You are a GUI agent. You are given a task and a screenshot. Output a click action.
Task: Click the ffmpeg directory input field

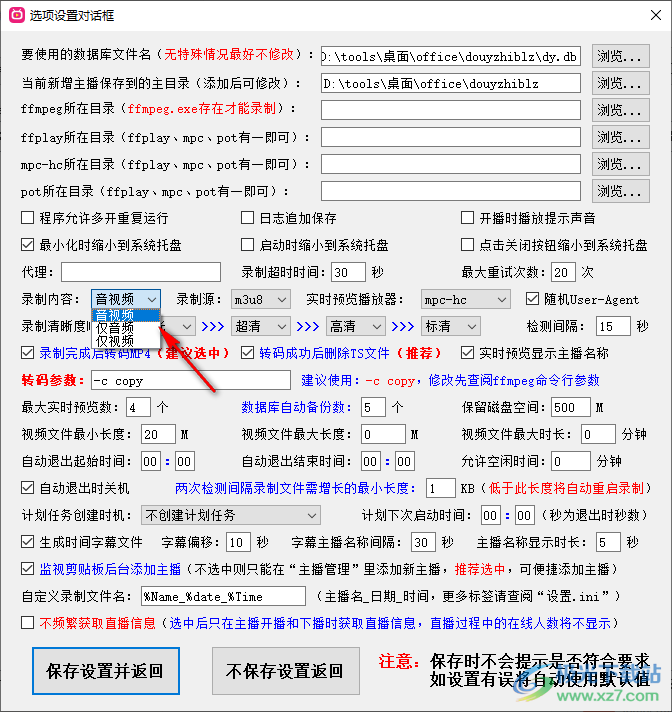(x=450, y=110)
